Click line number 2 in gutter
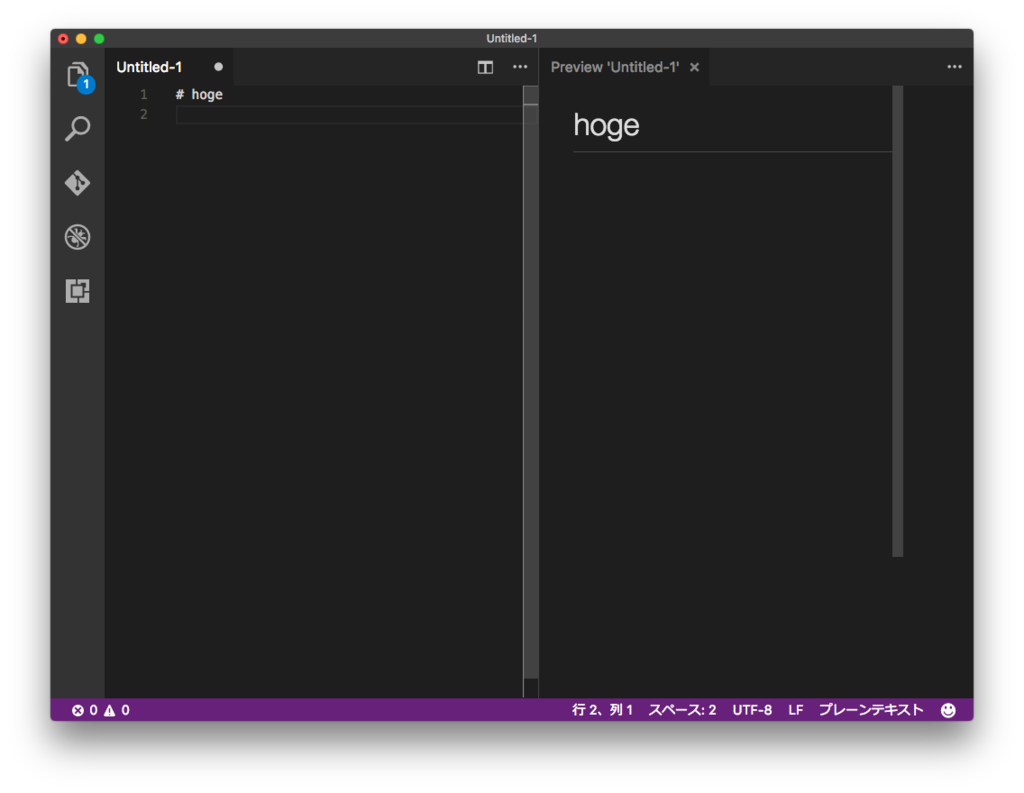This screenshot has width=1024, height=793. point(144,114)
